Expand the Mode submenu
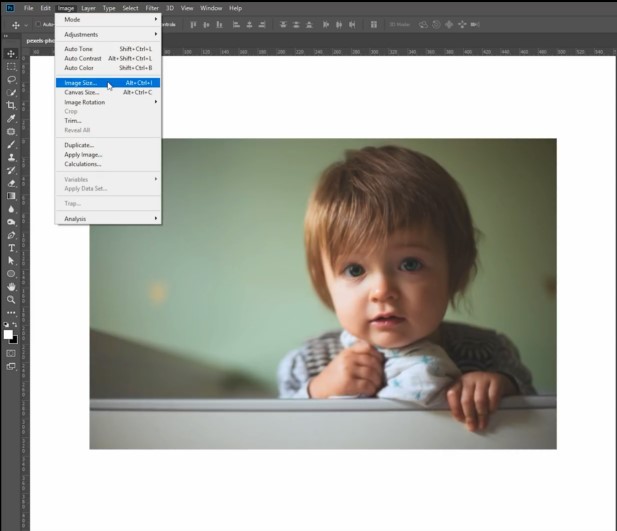 coord(108,19)
